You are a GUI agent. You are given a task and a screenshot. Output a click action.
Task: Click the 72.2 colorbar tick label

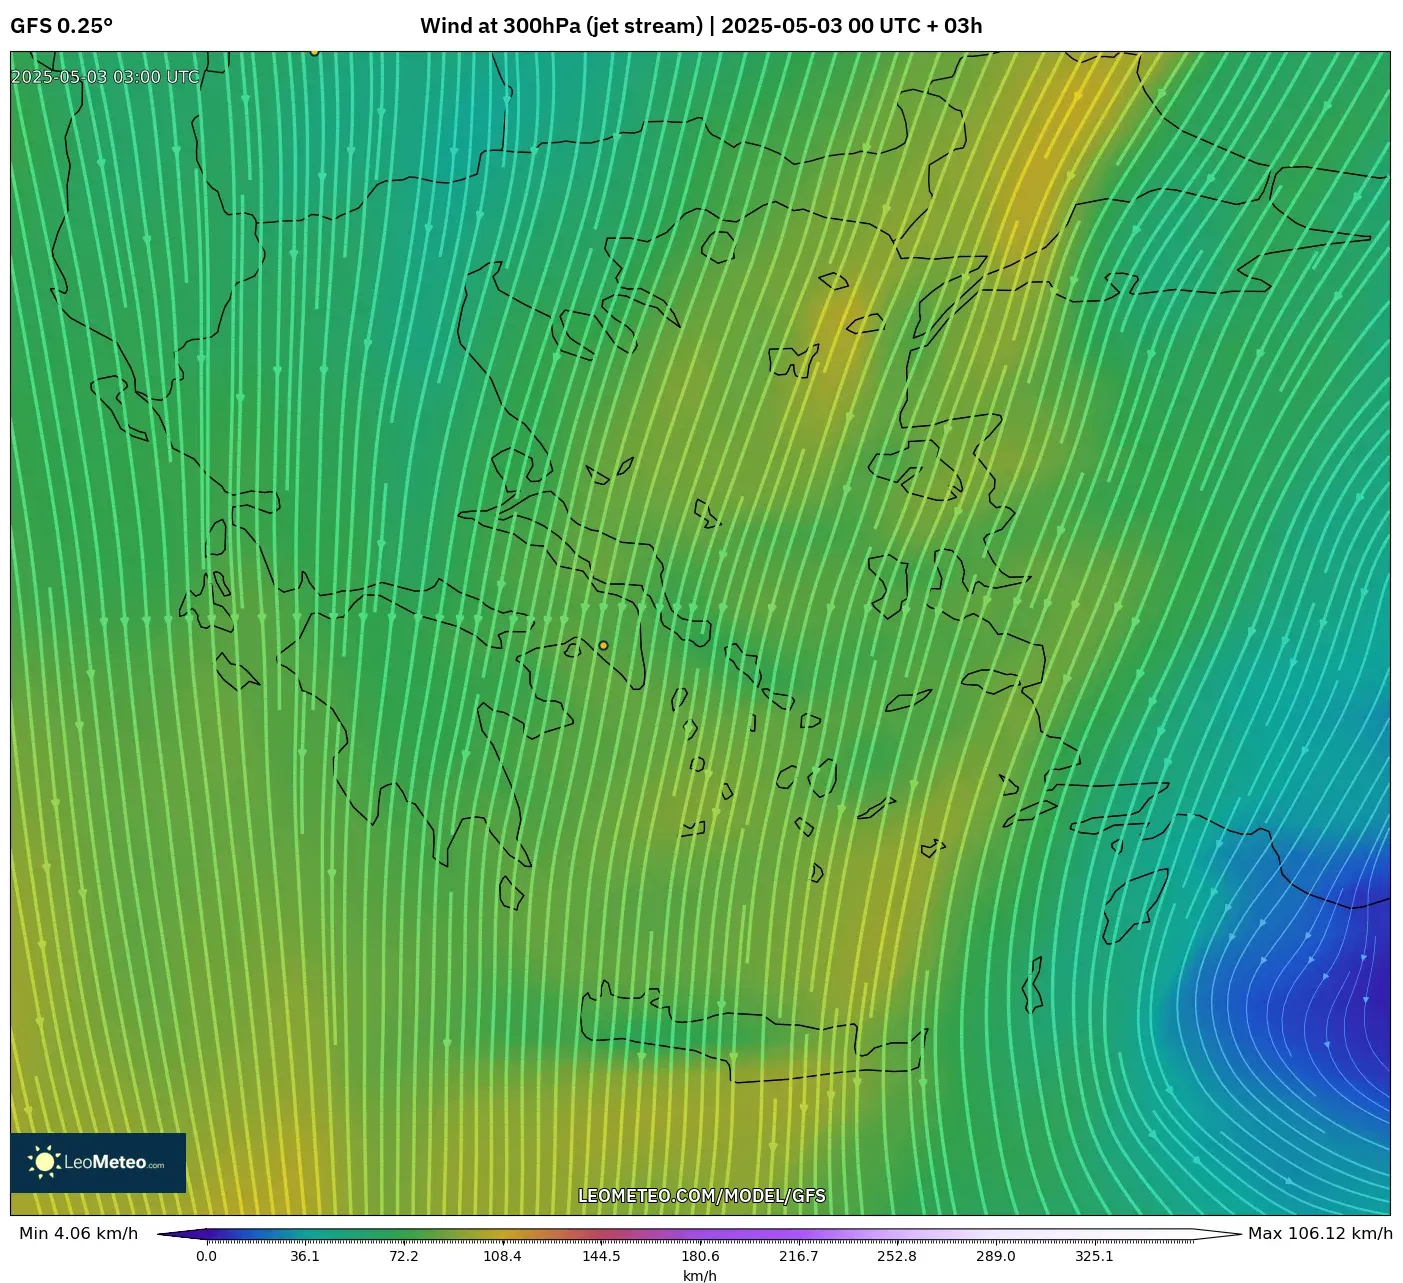tap(404, 1256)
